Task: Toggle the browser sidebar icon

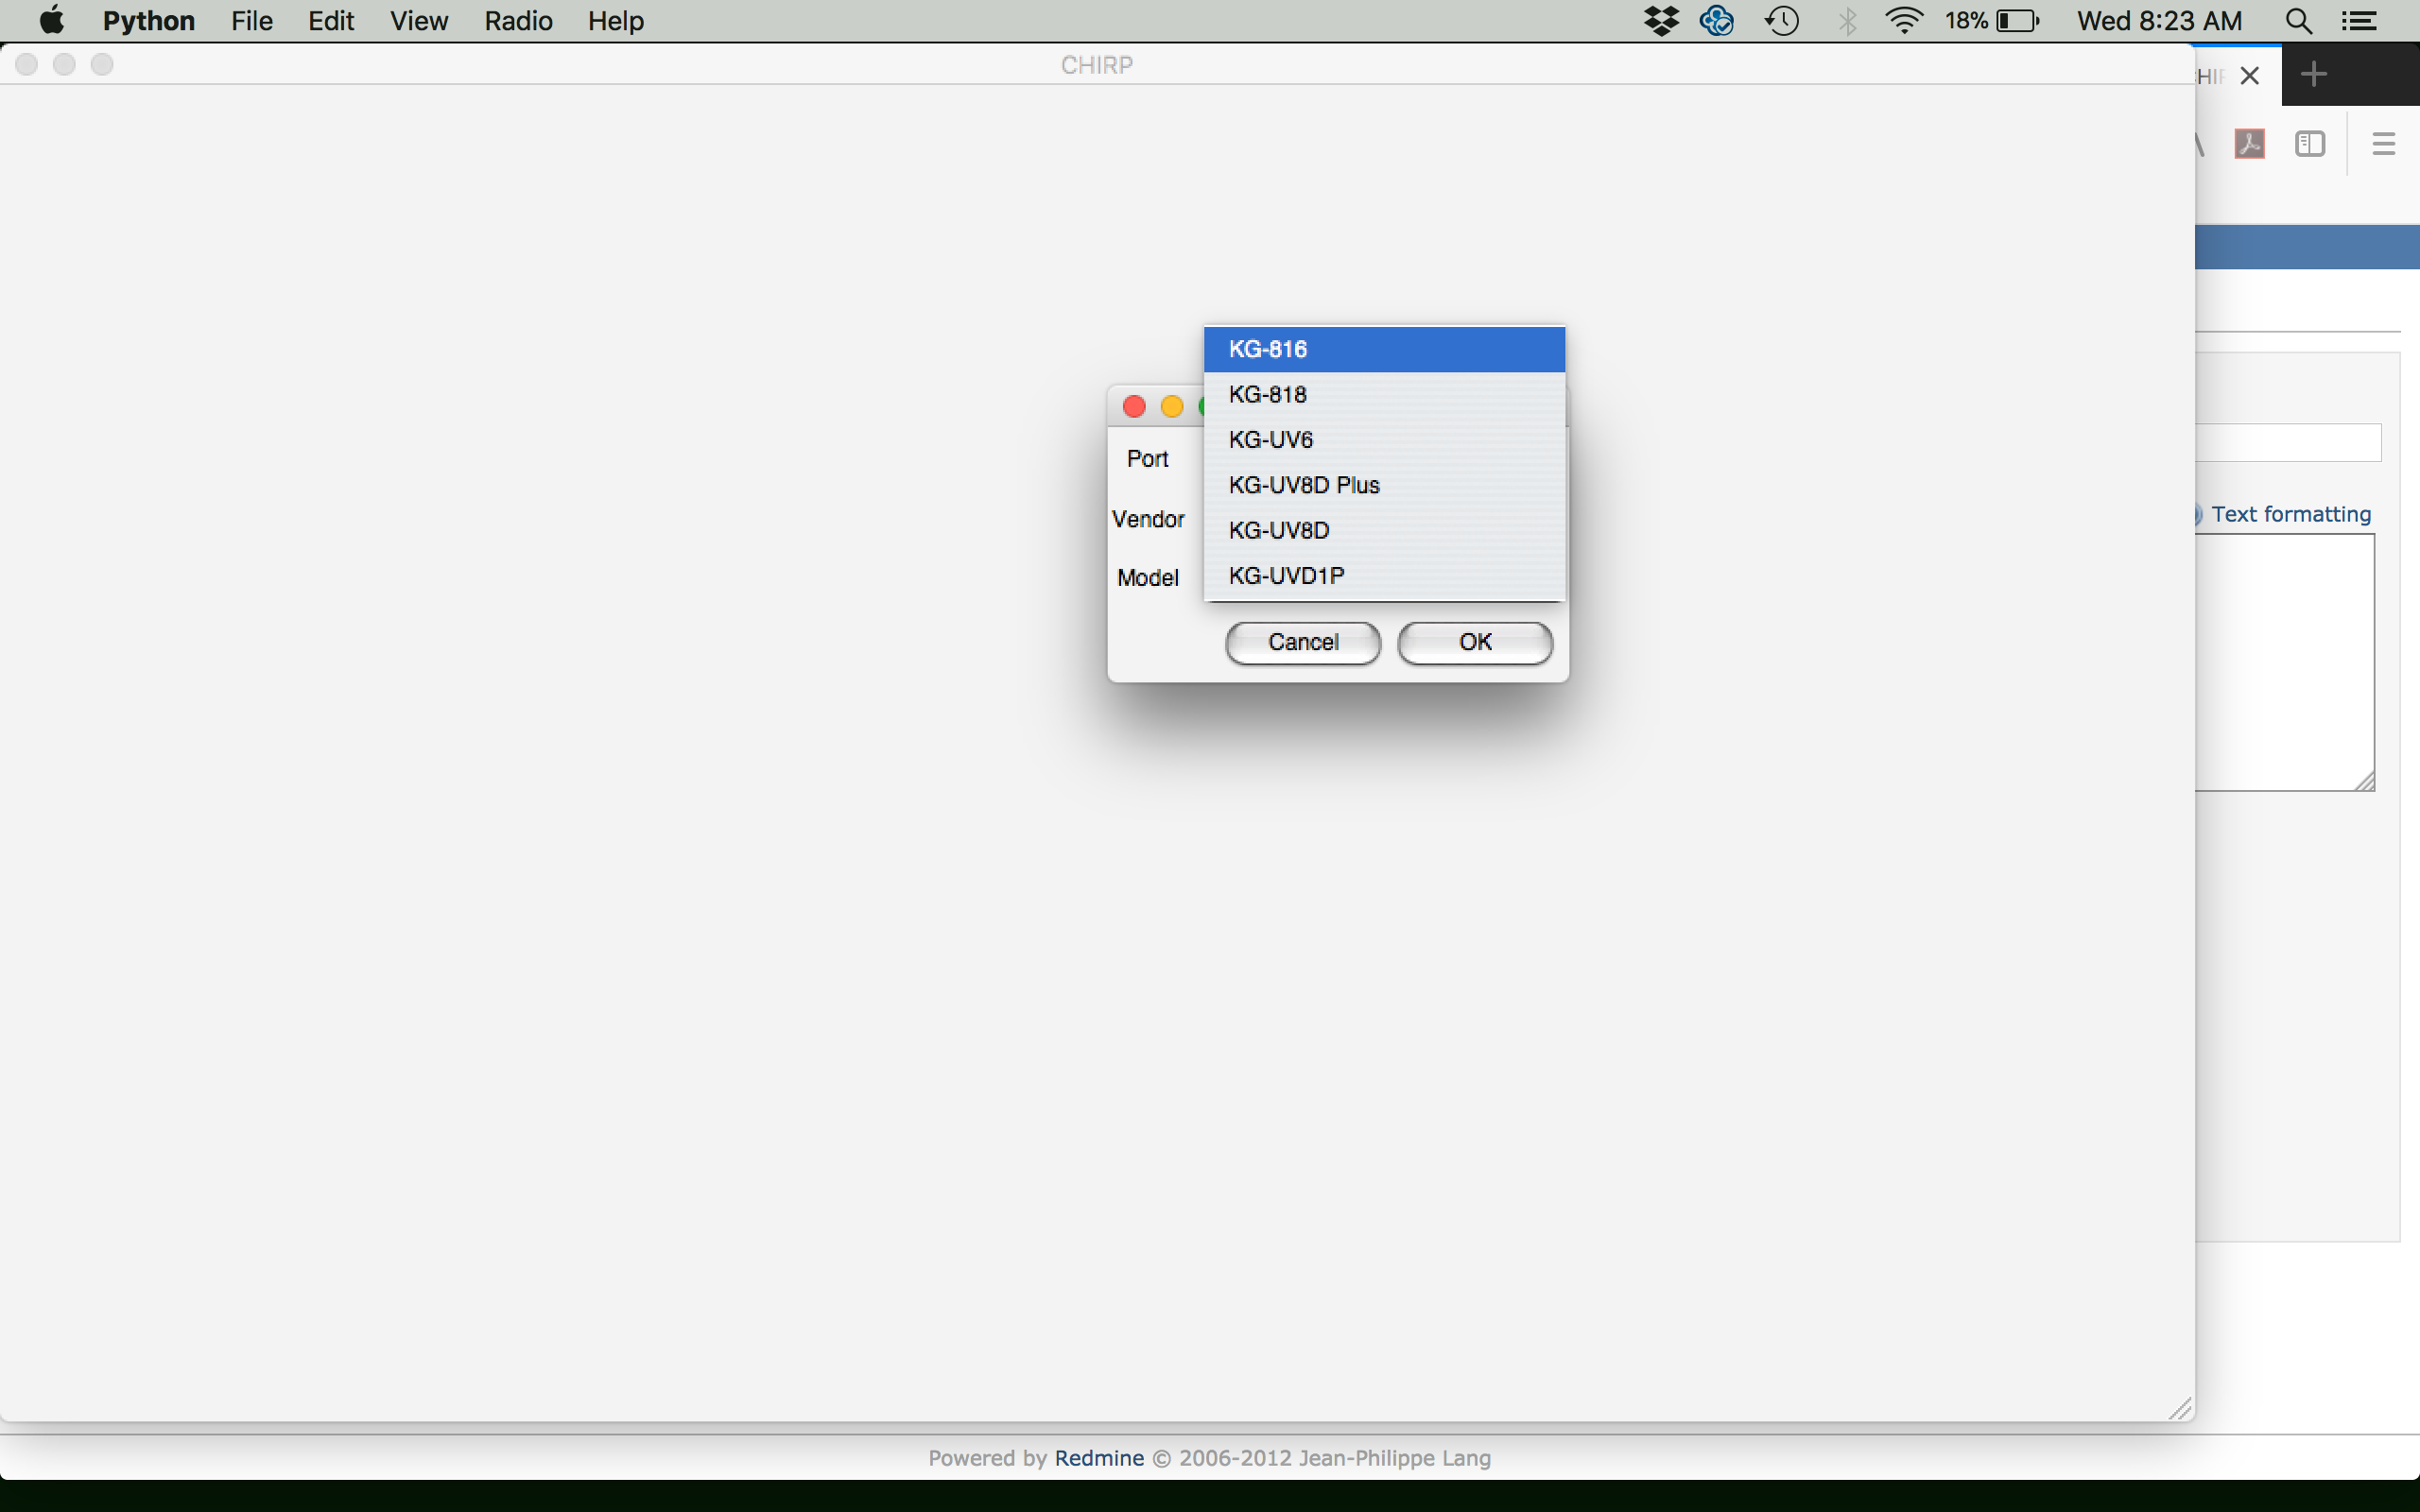Action: [x=2310, y=144]
